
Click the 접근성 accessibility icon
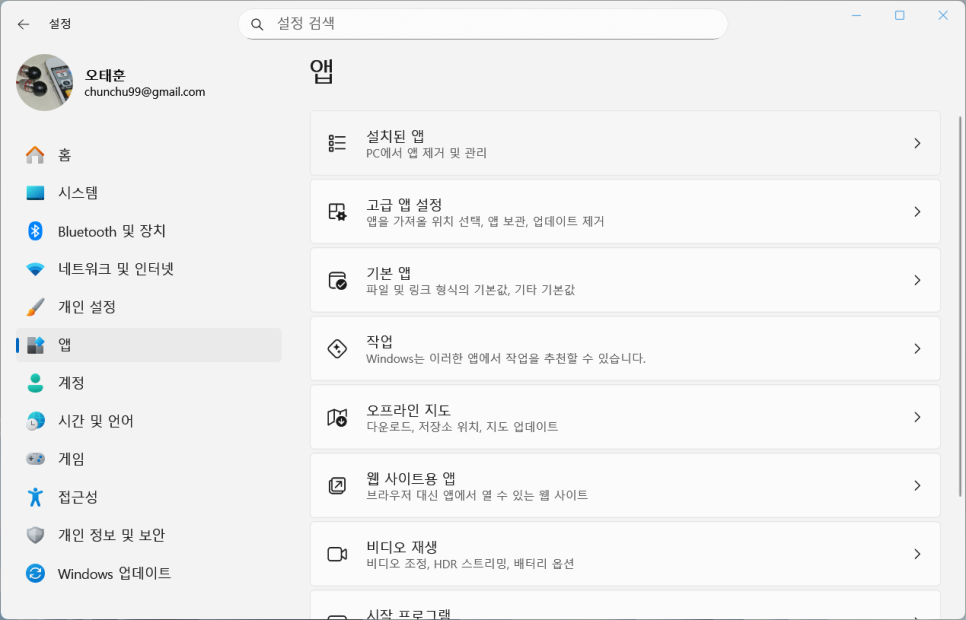tap(35, 497)
